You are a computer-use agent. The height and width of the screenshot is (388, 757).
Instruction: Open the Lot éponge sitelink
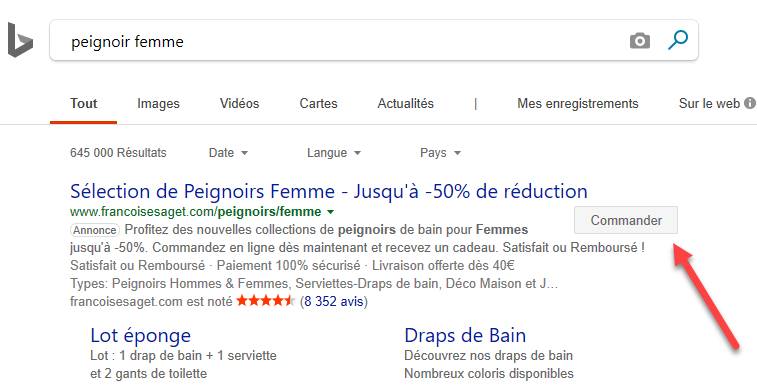point(140,335)
